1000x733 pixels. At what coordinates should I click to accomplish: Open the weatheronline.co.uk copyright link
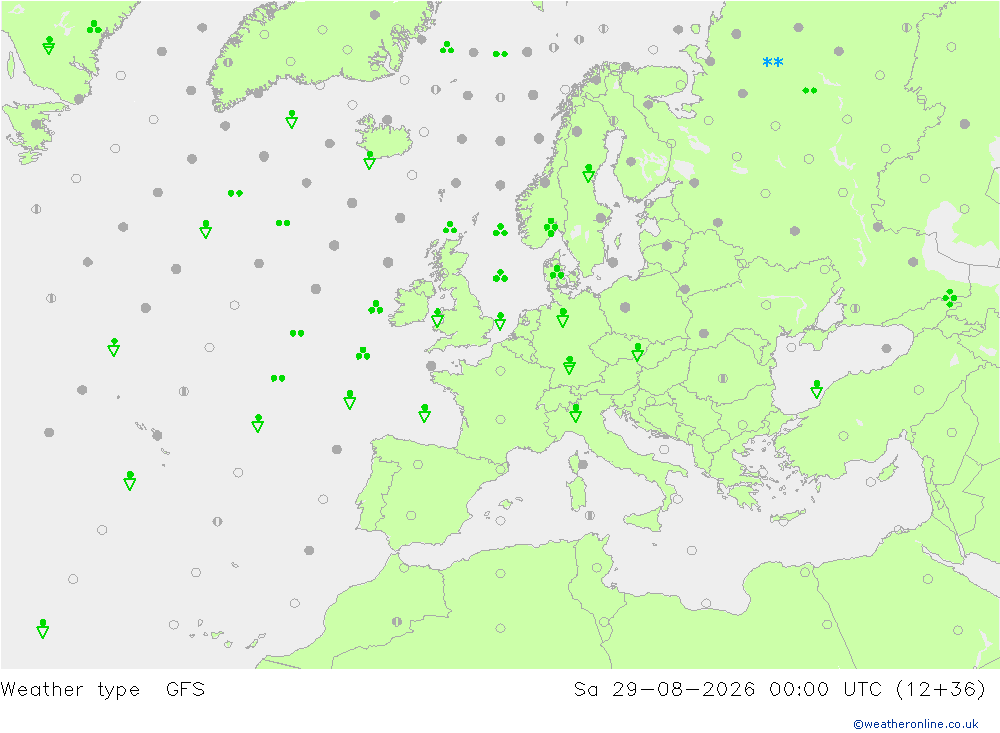916,724
